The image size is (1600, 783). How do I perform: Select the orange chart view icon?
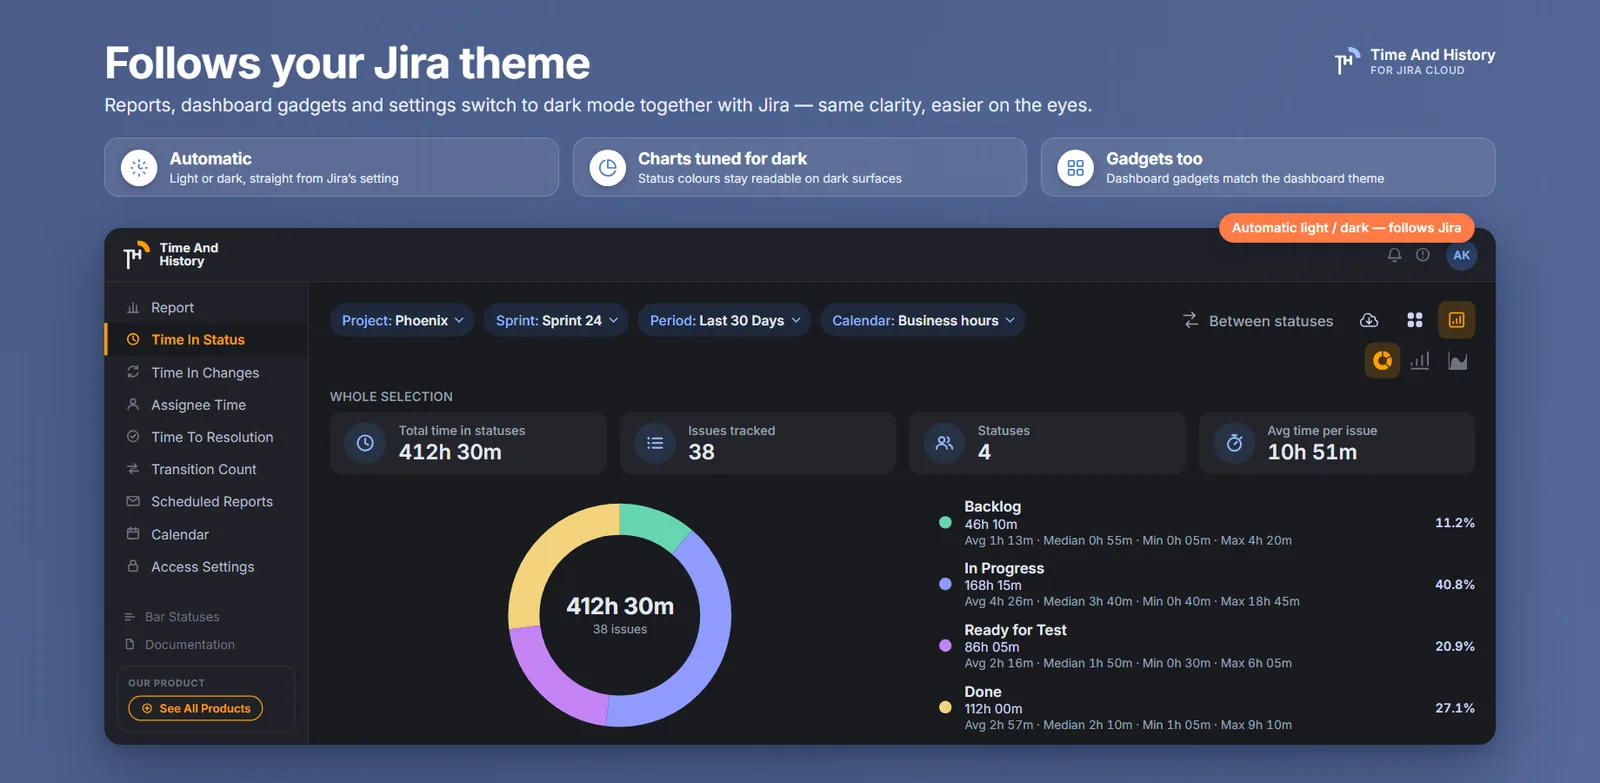[1457, 320]
